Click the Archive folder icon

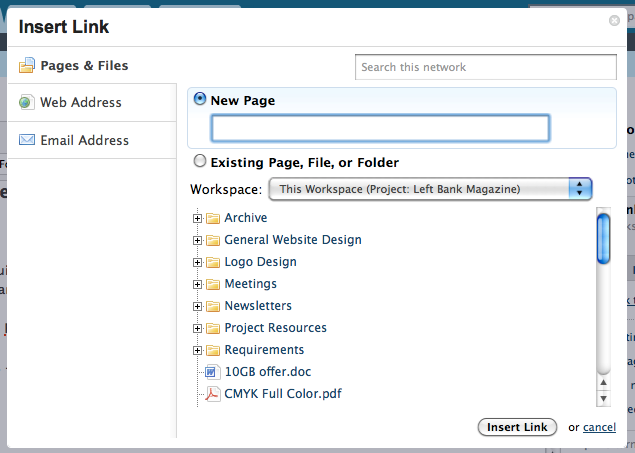tap(212, 218)
